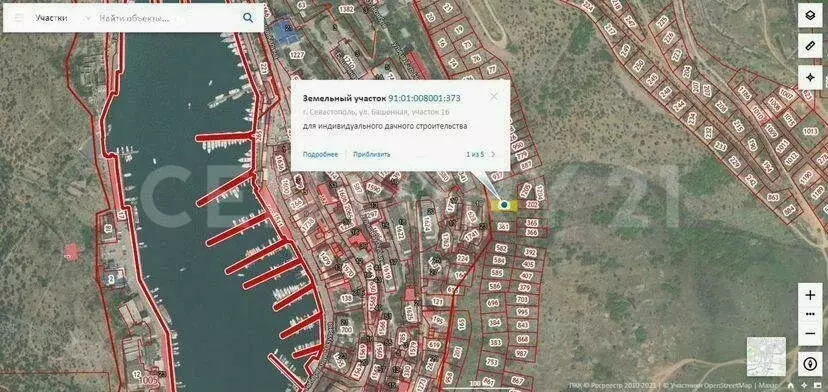This screenshot has height=392, width=828.
Task: Click the home icon in footer
Action: coord(791,385)
